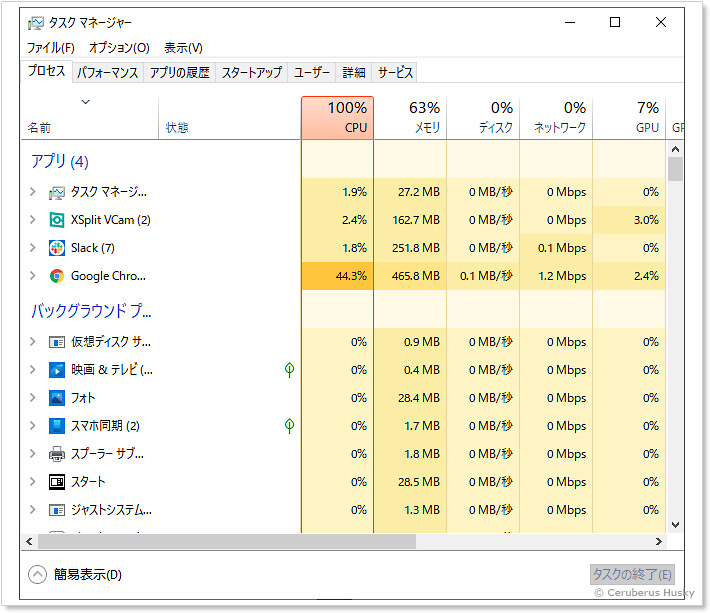Image resolution: width=710 pixels, height=613 pixels.
Task: Click suspended leaf icon on スマホ同期 row
Action: coord(289,426)
